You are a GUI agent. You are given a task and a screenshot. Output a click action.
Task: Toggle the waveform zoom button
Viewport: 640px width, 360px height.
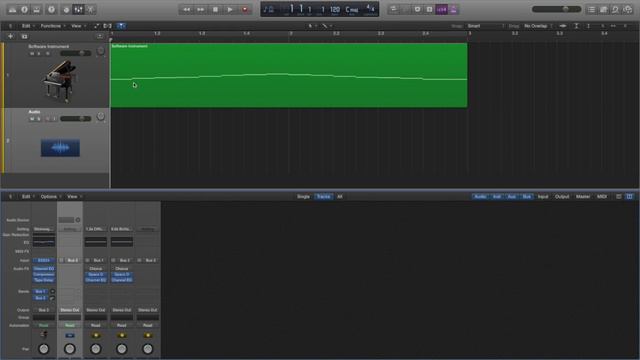[x=563, y=26]
